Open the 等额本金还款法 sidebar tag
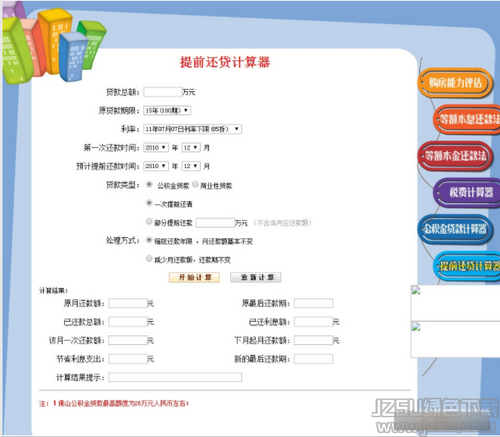The width and height of the screenshot is (500, 437). (455, 156)
